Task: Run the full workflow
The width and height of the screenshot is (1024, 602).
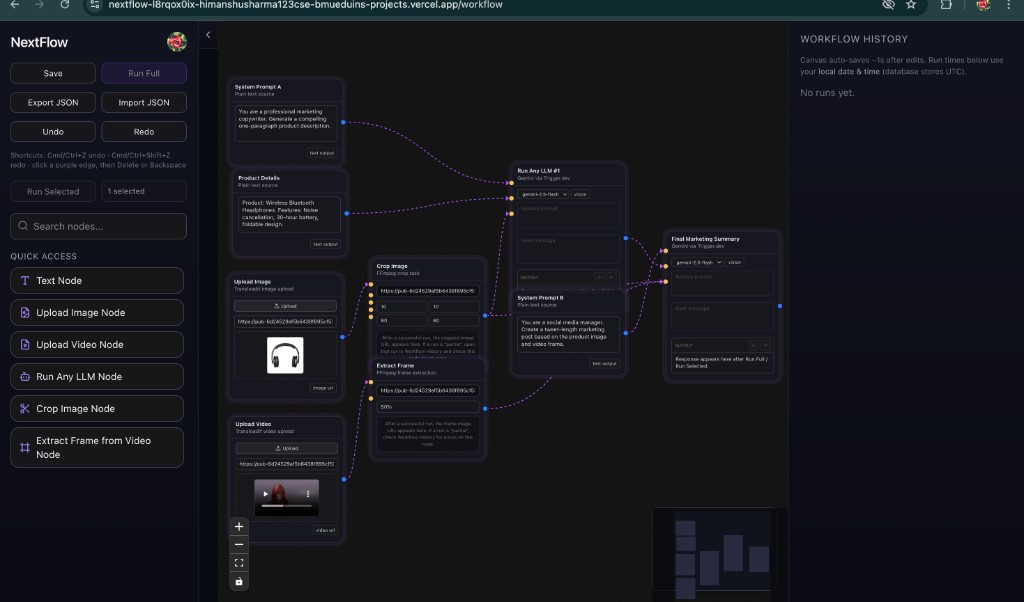Action: click(144, 73)
